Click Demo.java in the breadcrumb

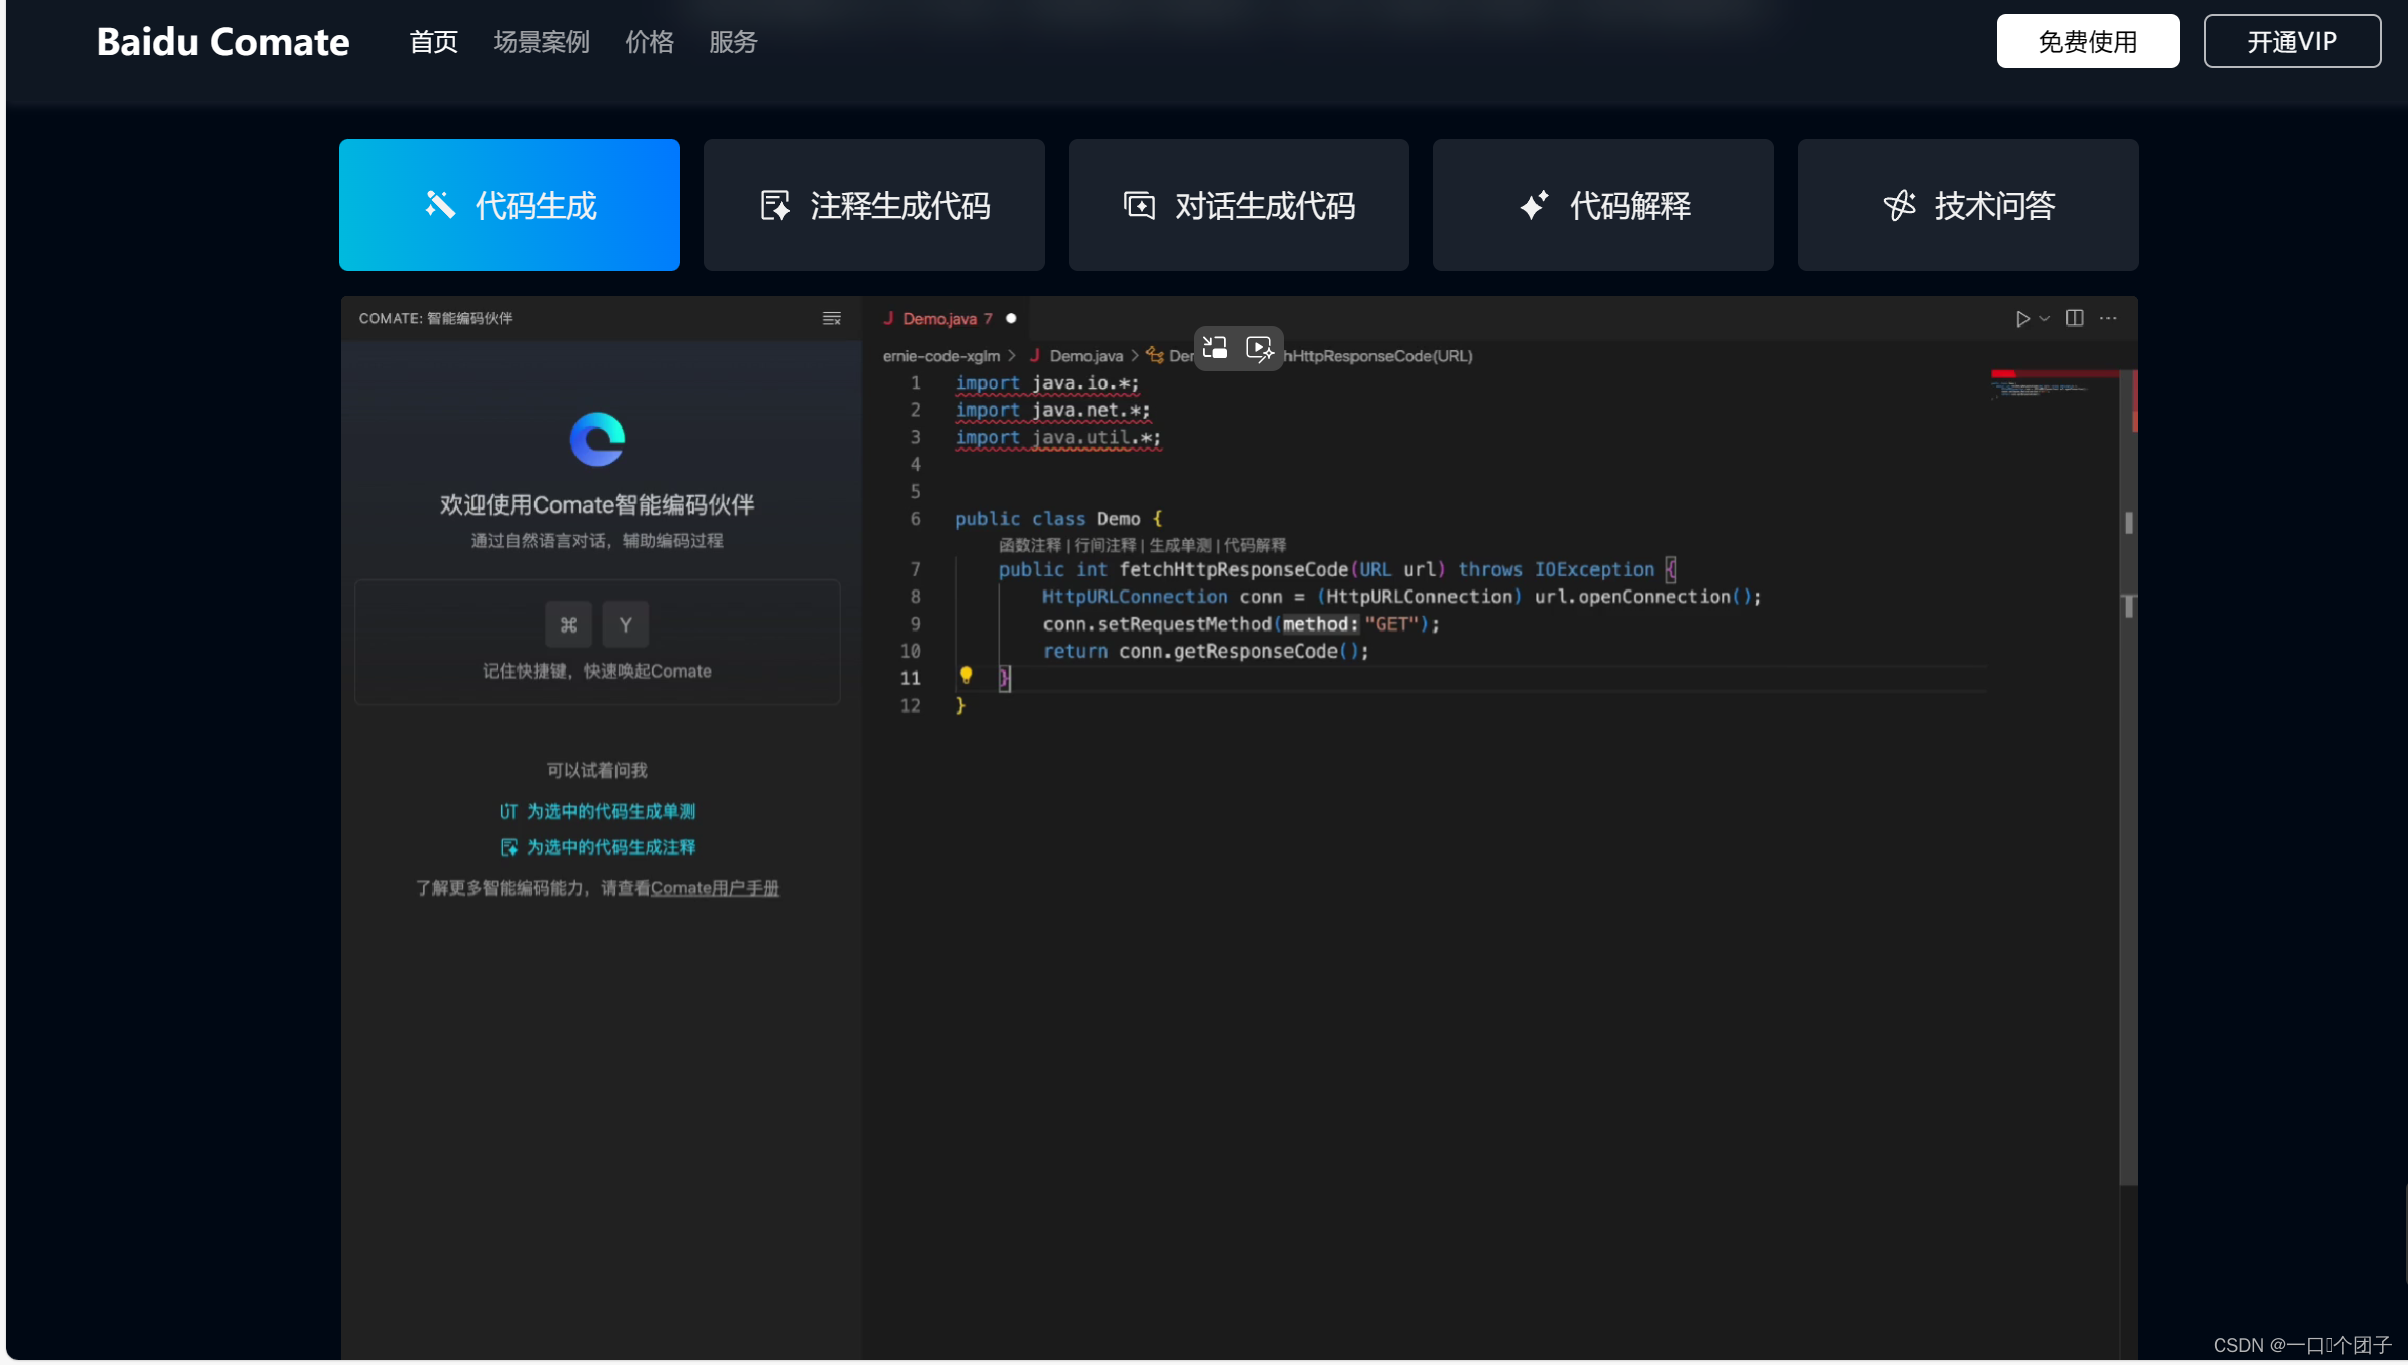click(1086, 356)
